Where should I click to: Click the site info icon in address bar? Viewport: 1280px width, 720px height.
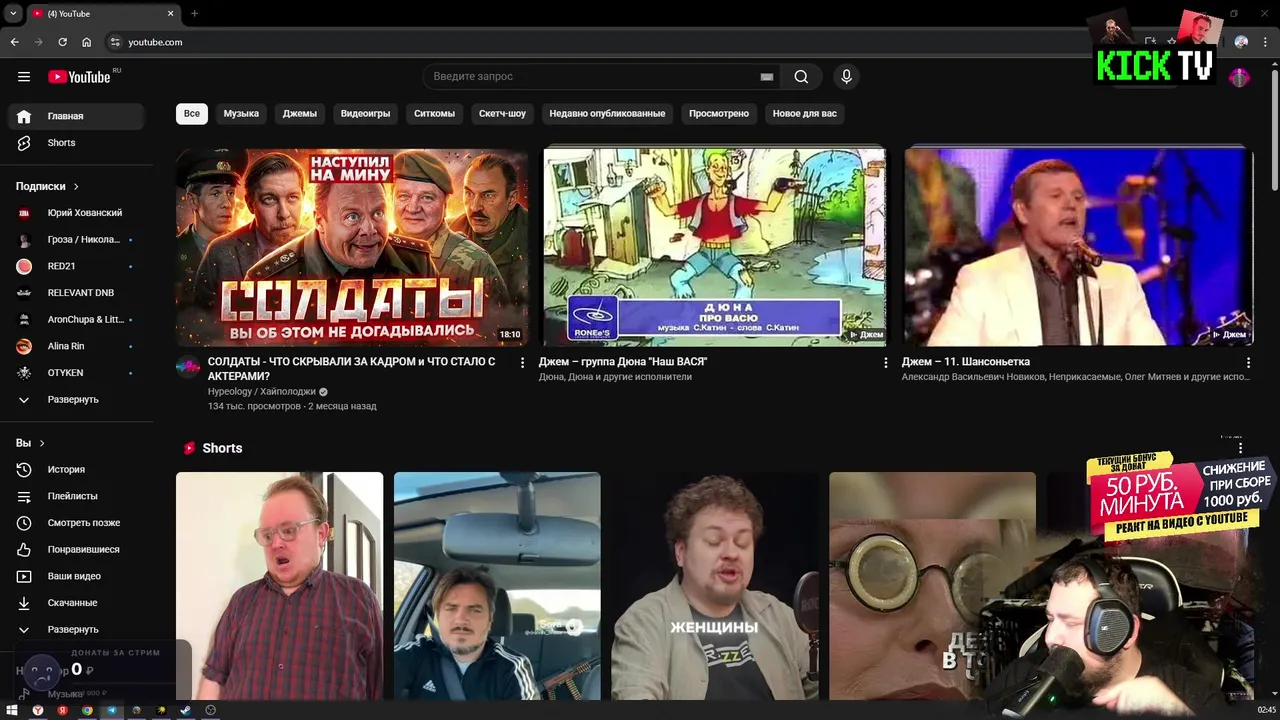(115, 42)
